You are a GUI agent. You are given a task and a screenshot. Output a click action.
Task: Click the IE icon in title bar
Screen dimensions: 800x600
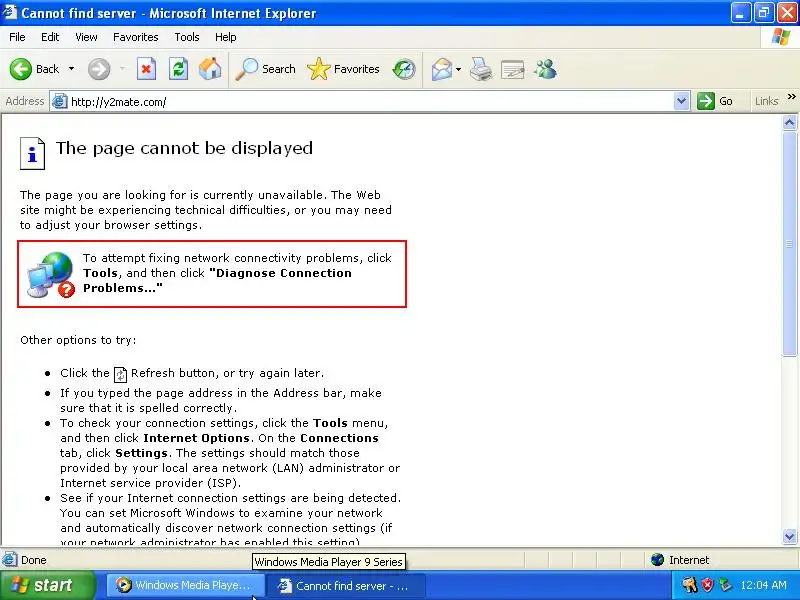[x=9, y=12]
